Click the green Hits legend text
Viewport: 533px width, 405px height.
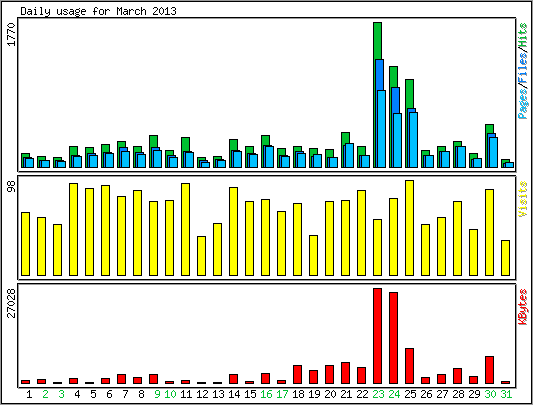pyautogui.click(x=523, y=37)
